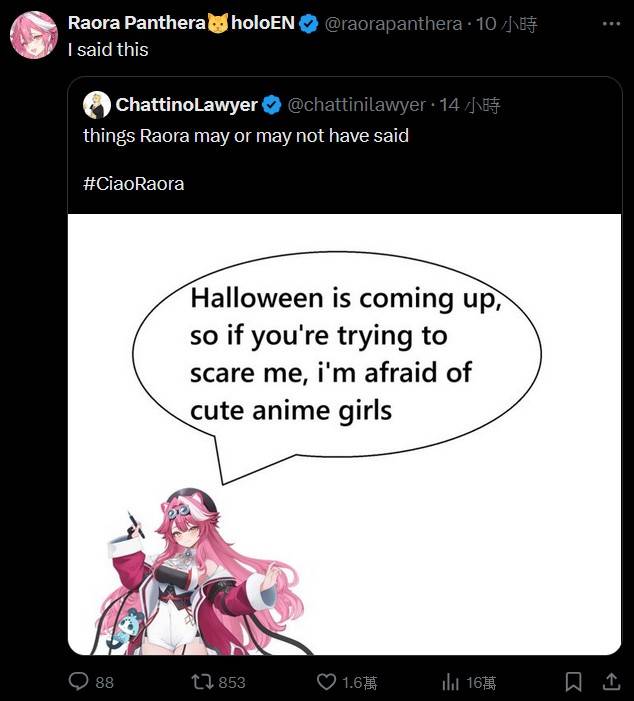Open view analytics bar chart icon
Screen dimensions: 634x701
[x=450, y=682]
